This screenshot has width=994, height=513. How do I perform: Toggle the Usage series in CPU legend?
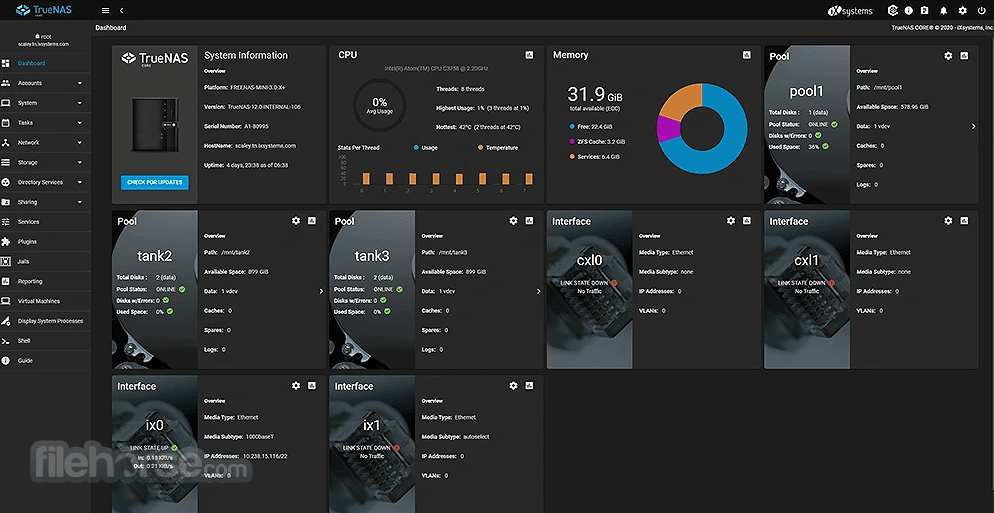pos(425,148)
